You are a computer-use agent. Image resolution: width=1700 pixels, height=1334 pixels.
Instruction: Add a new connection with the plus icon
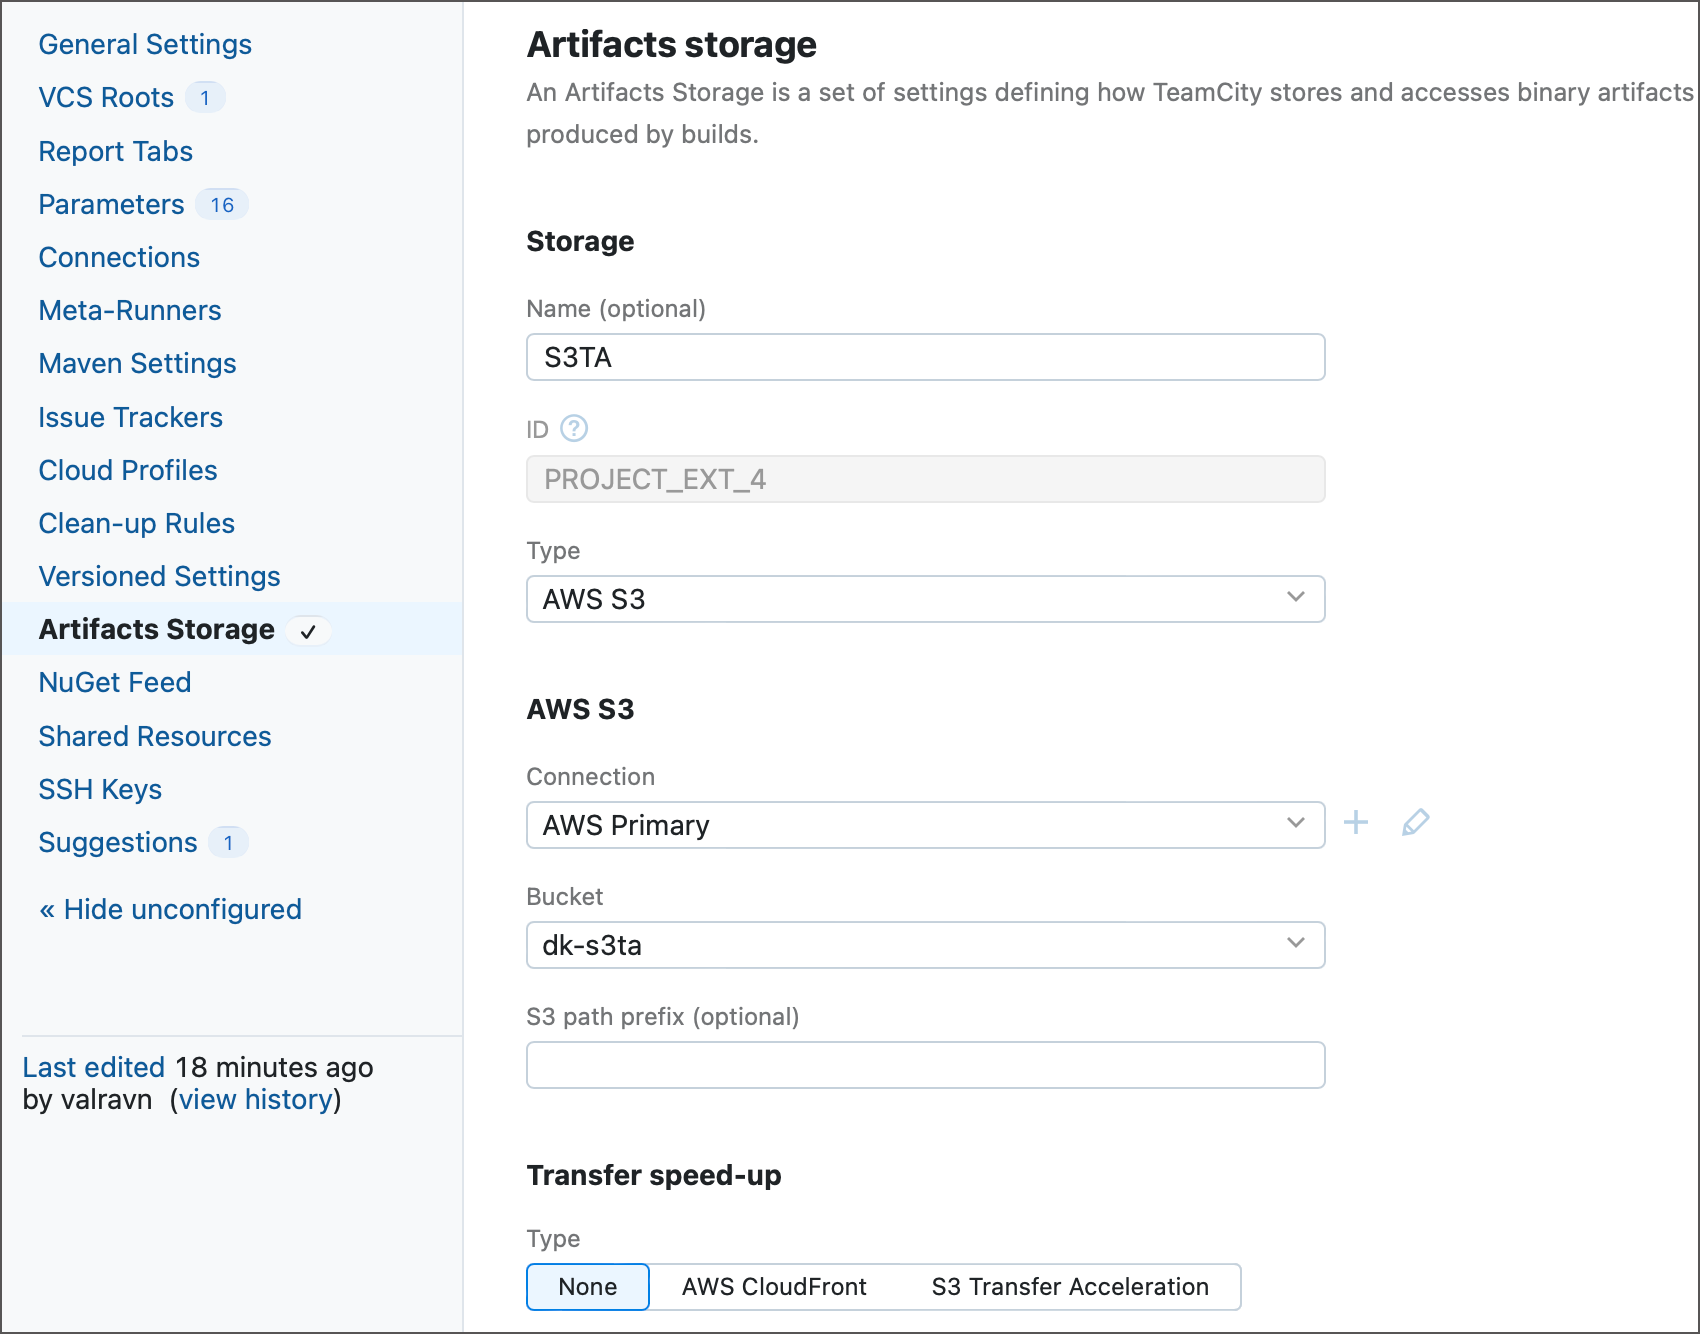[1357, 823]
